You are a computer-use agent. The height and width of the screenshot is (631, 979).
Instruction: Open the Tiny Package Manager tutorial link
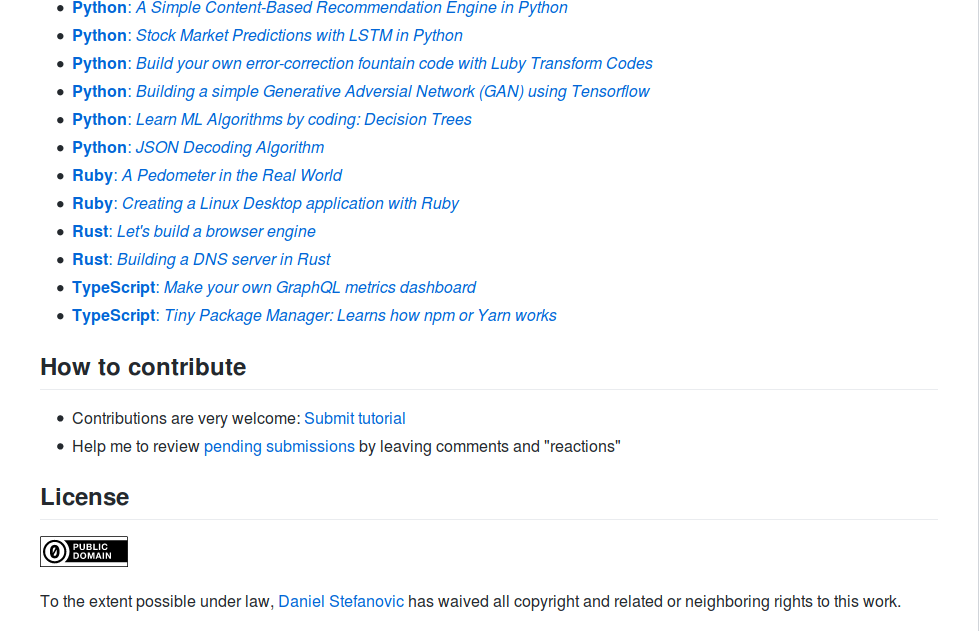[360, 316]
